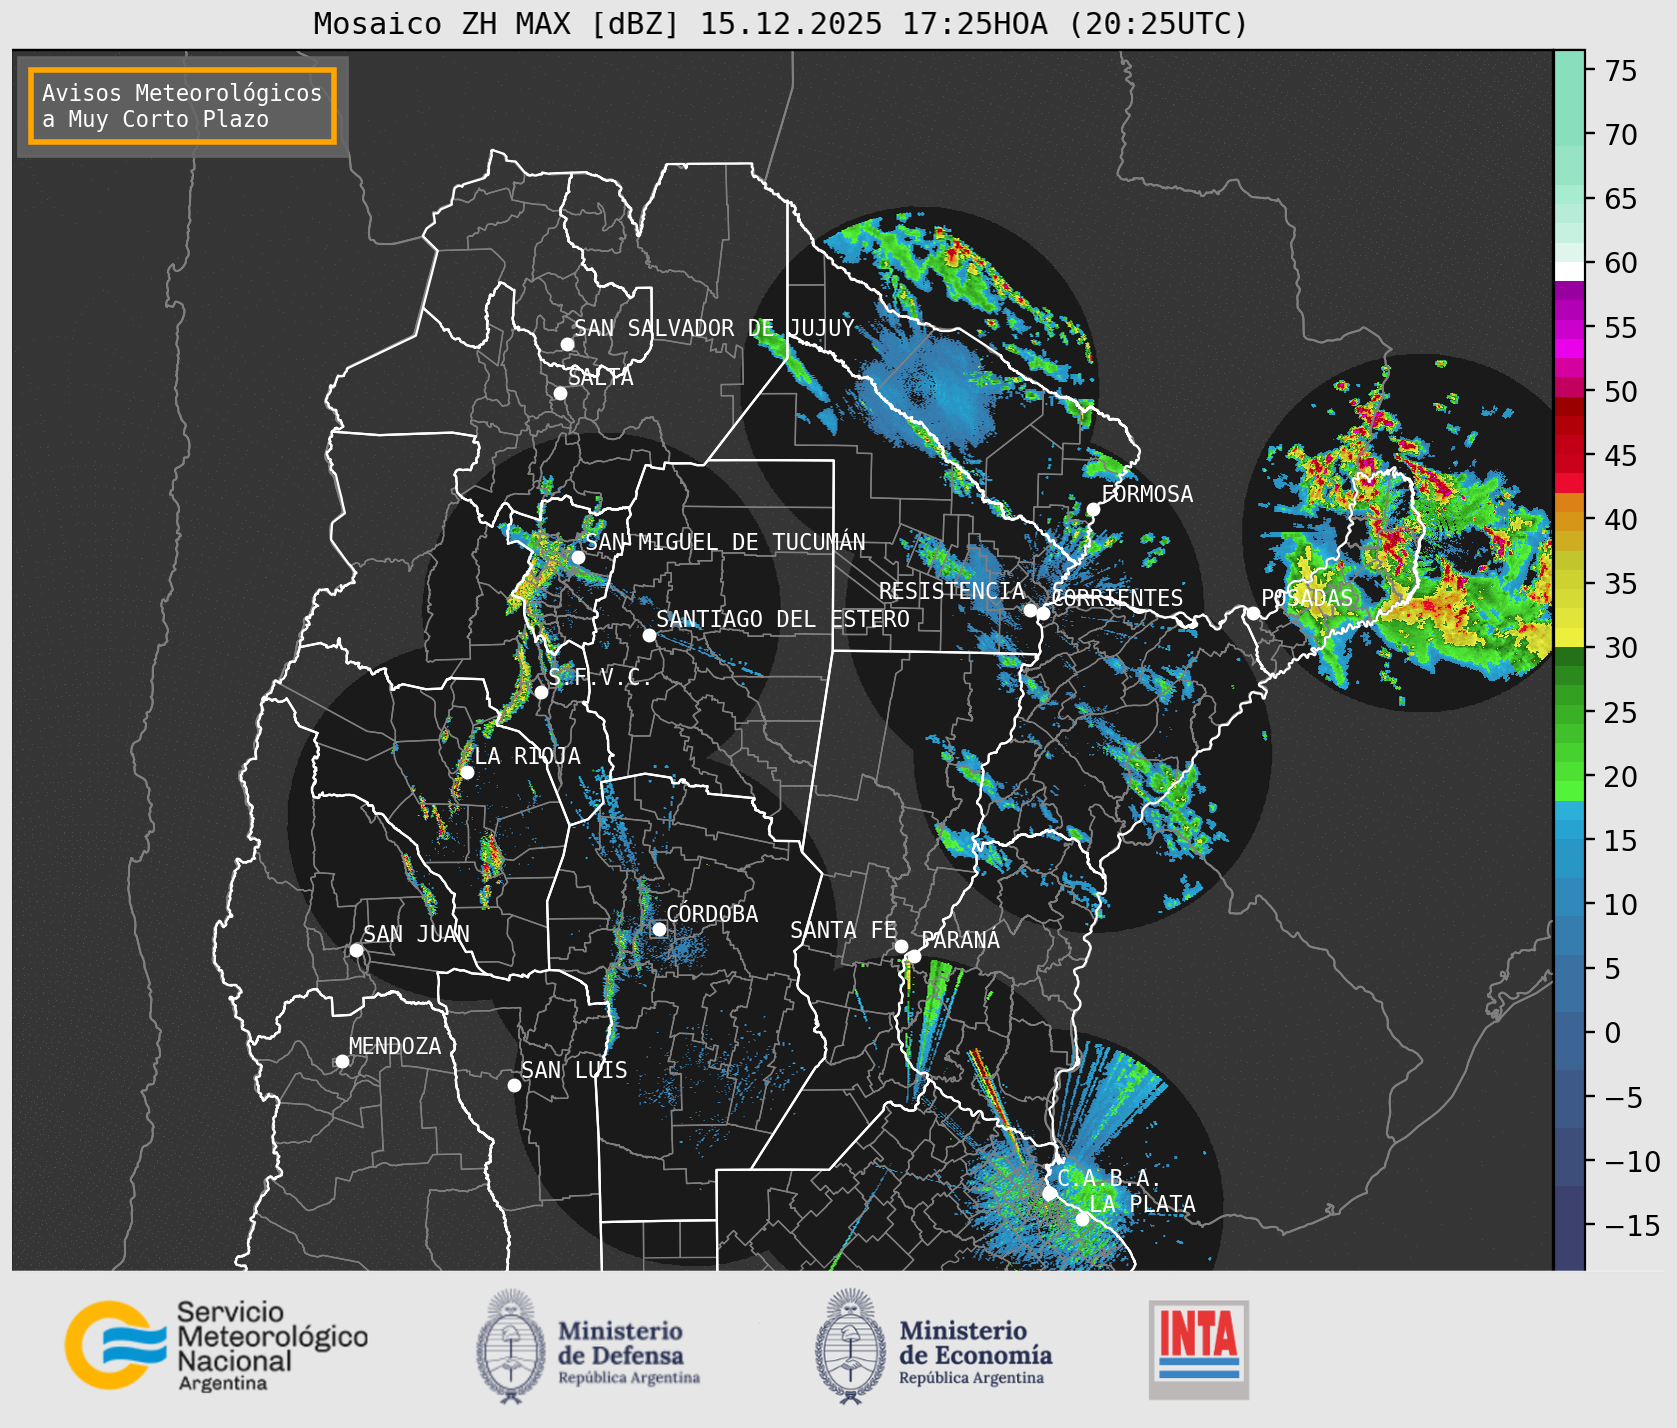Image resolution: width=1677 pixels, height=1428 pixels.
Task: Select the Santiago del Estero marker
Action: tap(649, 635)
